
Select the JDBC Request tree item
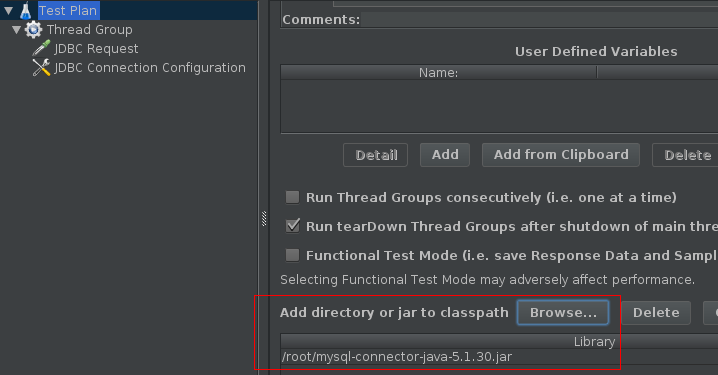pyautogui.click(x=96, y=49)
